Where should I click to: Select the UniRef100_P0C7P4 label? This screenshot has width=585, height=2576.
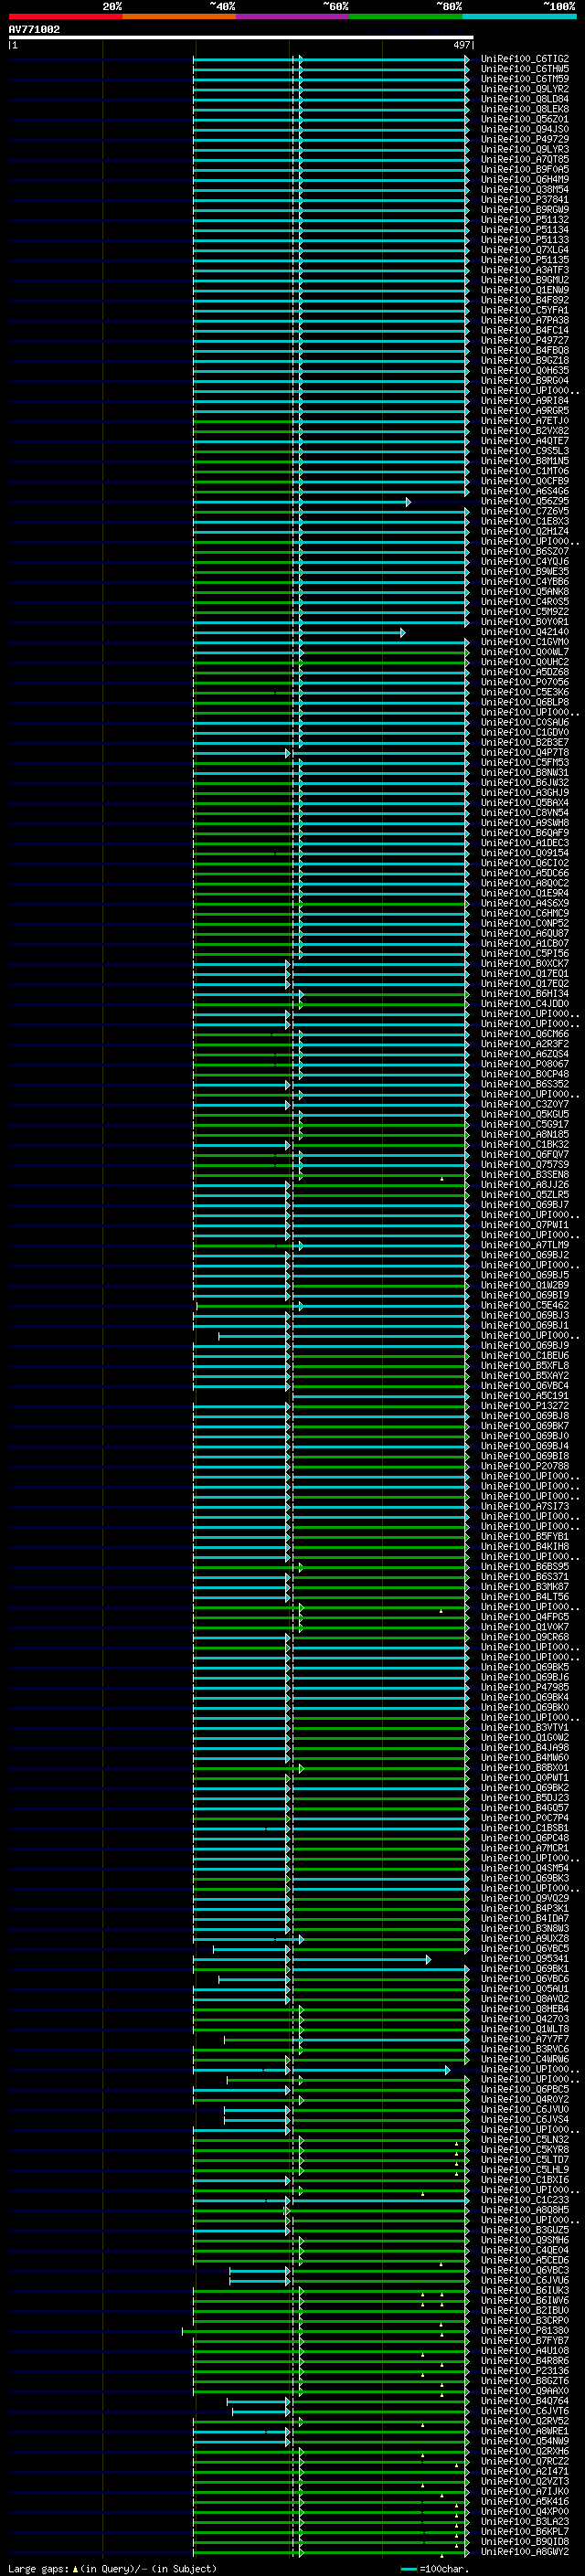(x=525, y=1818)
